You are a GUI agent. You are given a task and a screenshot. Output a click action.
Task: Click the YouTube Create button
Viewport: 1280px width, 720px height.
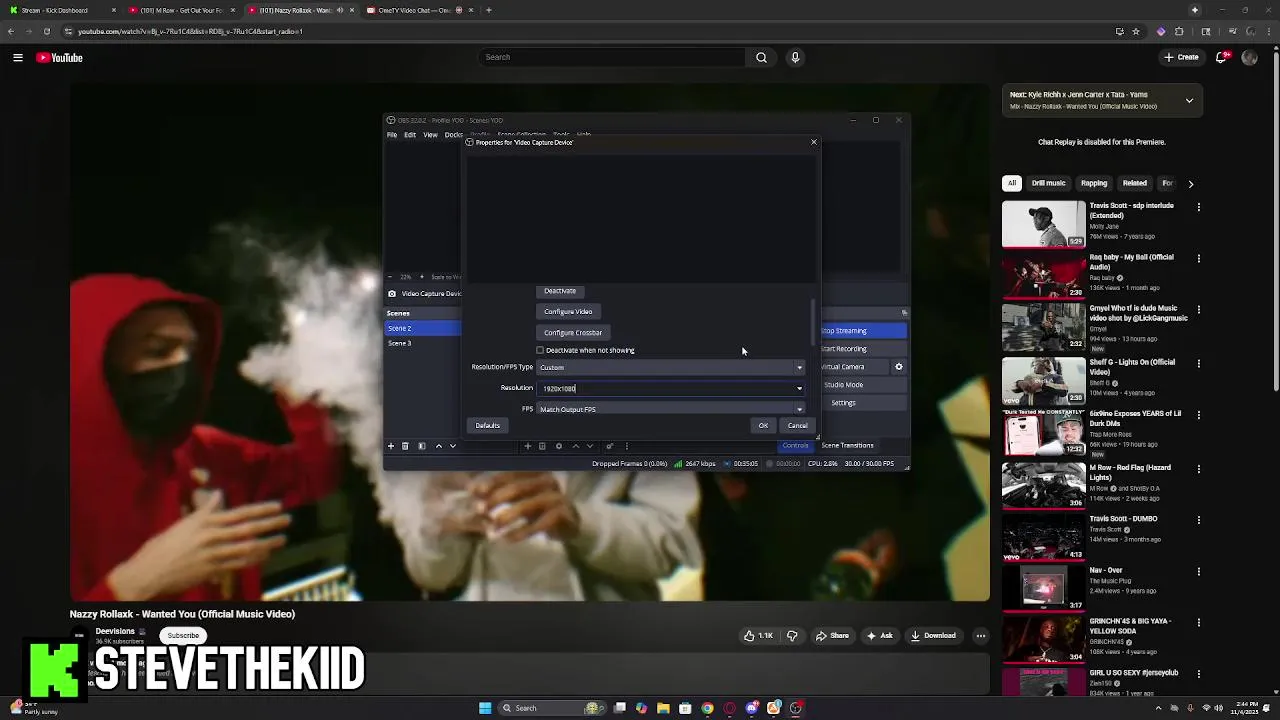pyautogui.click(x=1181, y=57)
